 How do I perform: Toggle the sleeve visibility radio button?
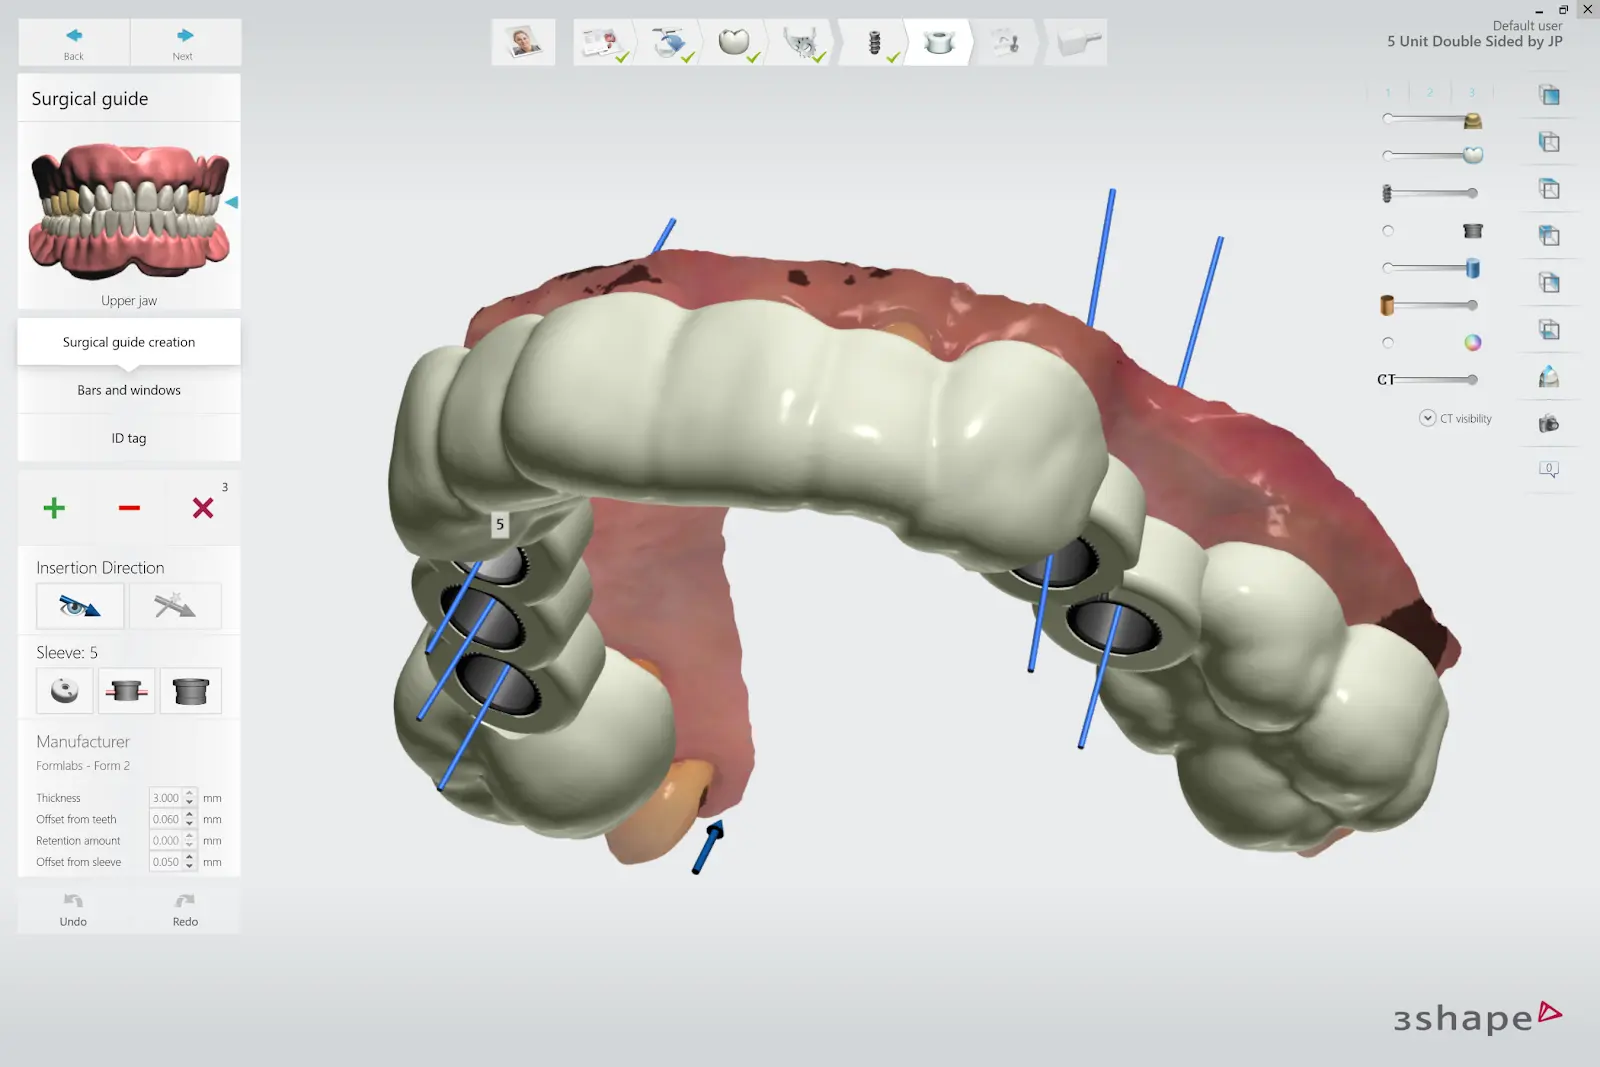point(1388,230)
